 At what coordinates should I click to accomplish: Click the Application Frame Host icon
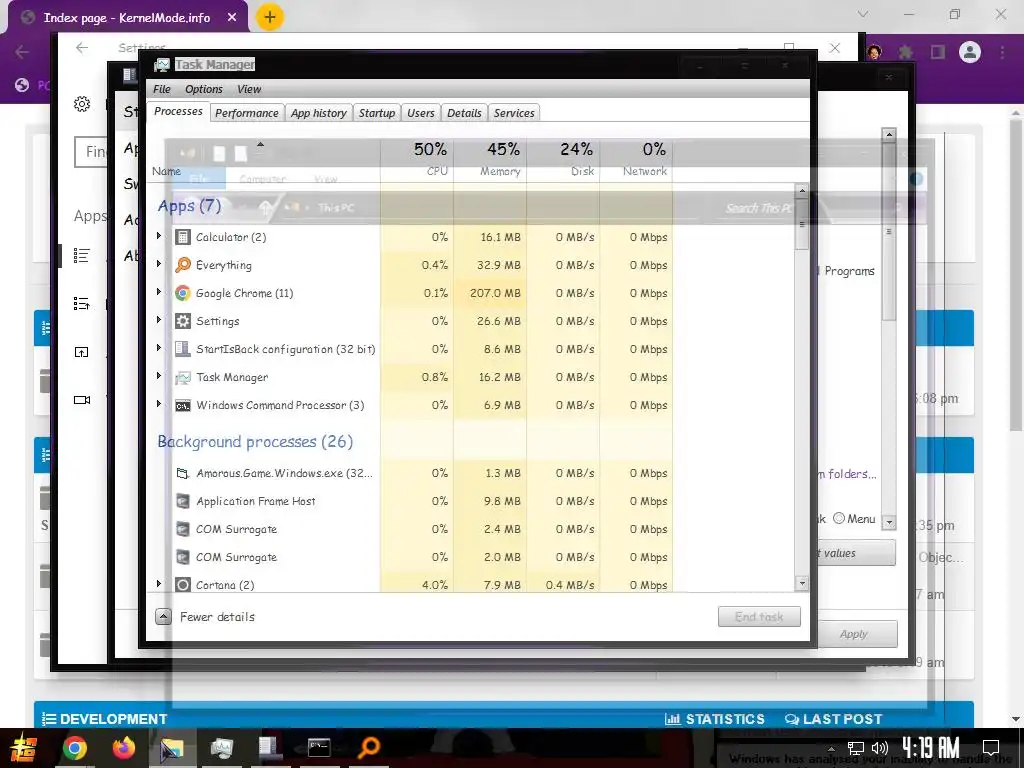(183, 502)
